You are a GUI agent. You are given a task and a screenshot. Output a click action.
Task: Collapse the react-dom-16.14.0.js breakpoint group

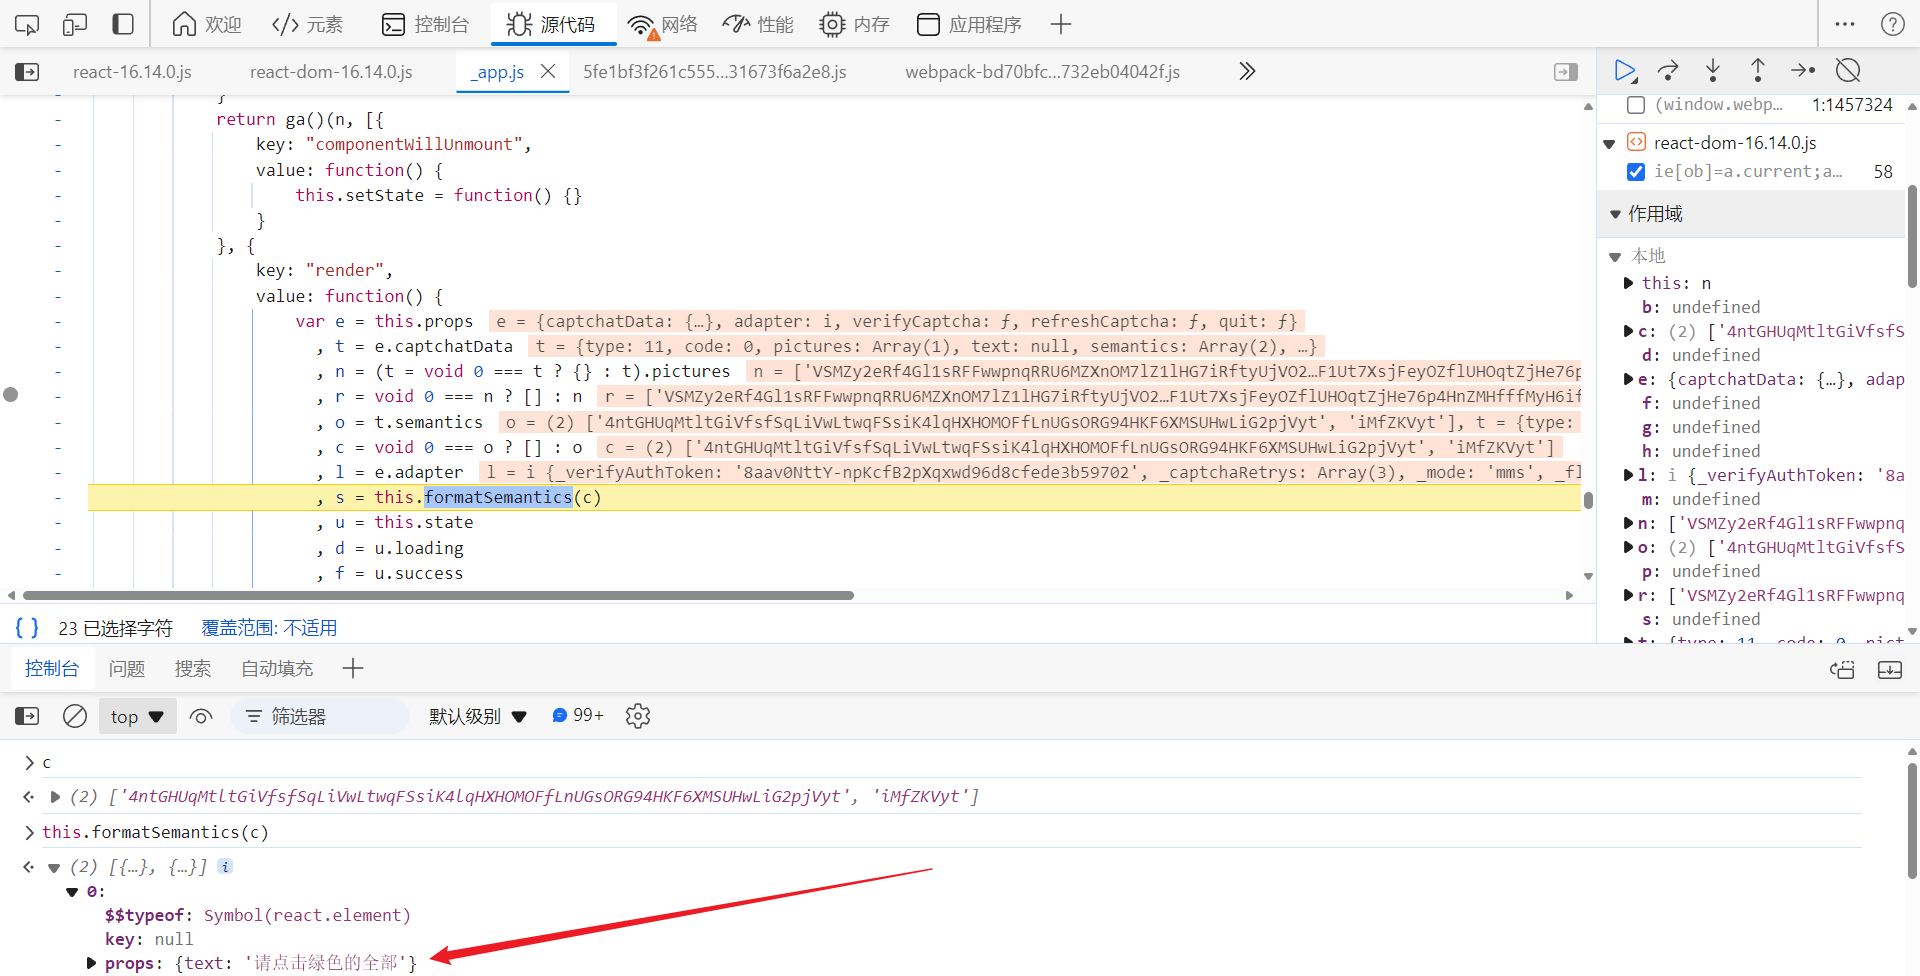point(1609,144)
